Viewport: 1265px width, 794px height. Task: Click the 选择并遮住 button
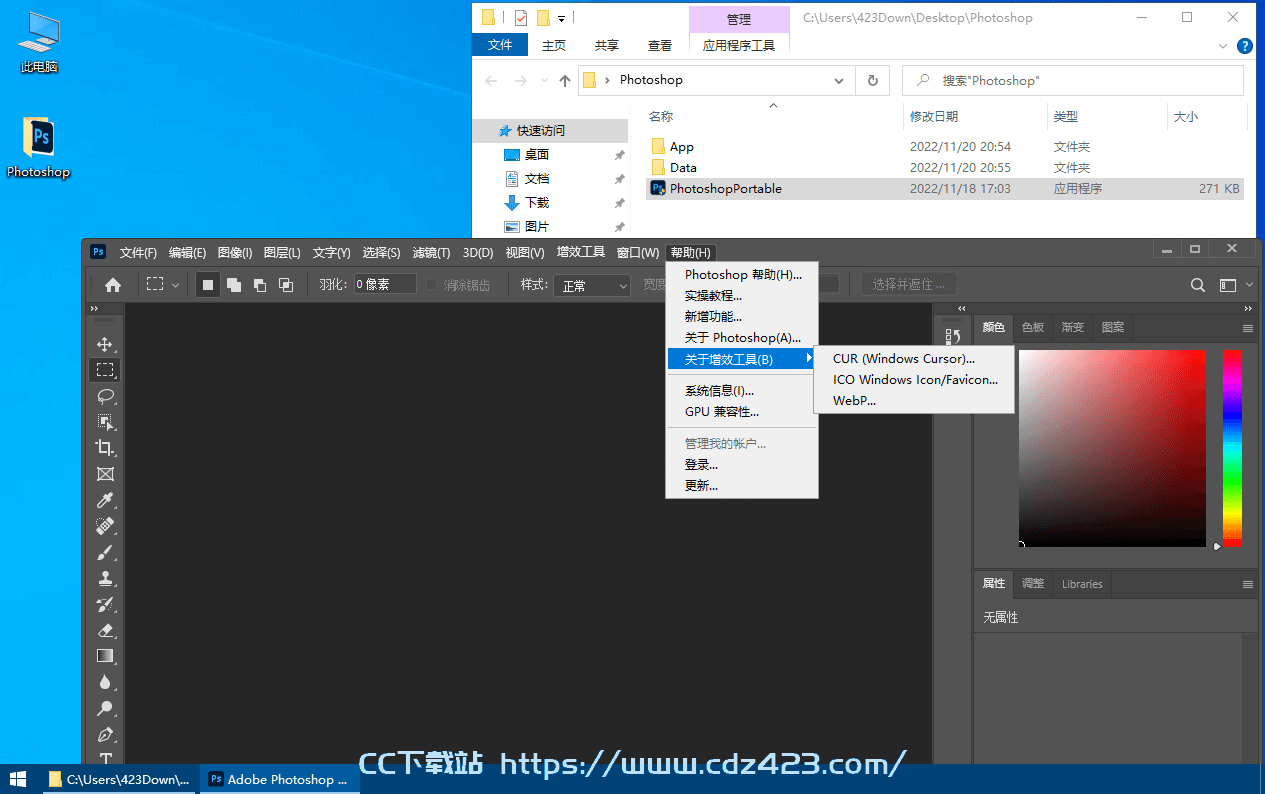[x=909, y=285]
